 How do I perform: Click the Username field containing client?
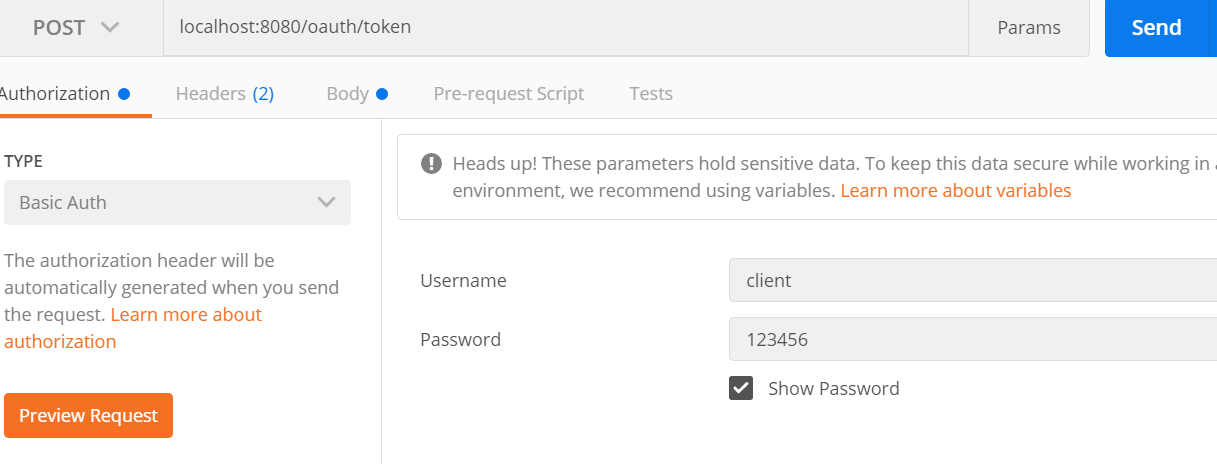[x=973, y=280]
